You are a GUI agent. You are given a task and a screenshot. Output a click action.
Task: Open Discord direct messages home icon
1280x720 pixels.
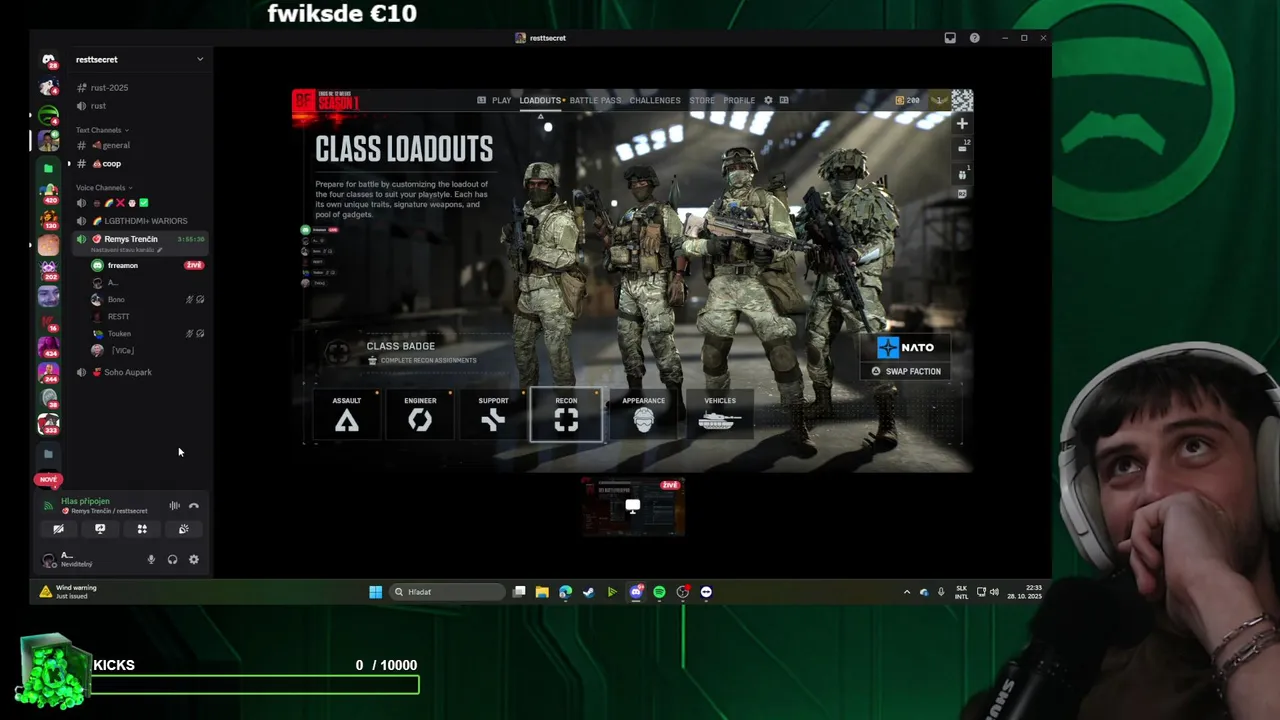[x=48, y=61]
